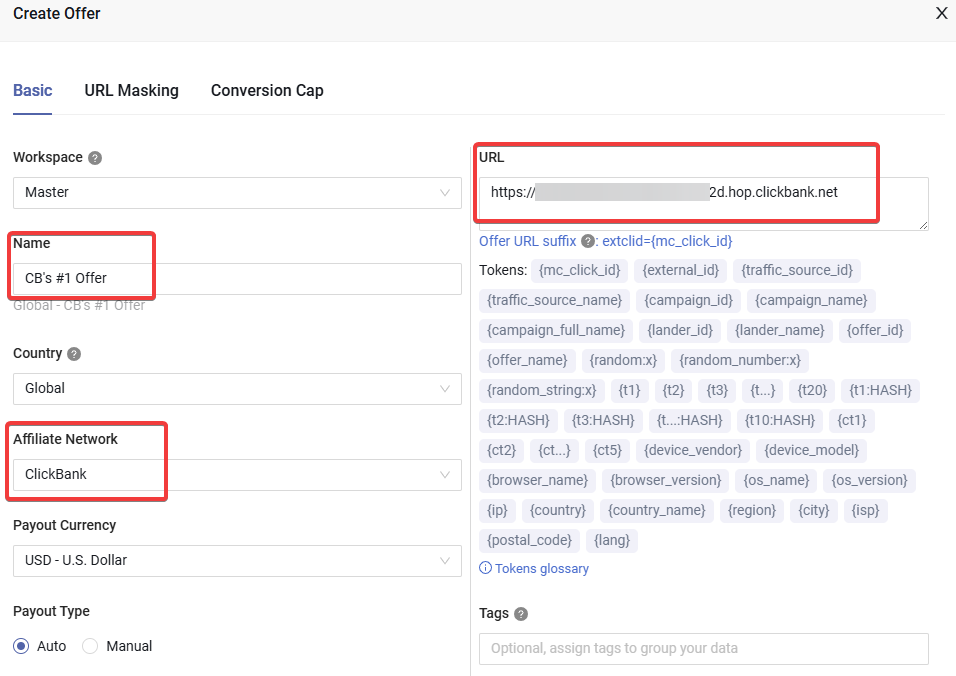Open the Affiliate Network dropdown showing ClickBank
The width and height of the screenshot is (956, 676).
click(x=237, y=475)
